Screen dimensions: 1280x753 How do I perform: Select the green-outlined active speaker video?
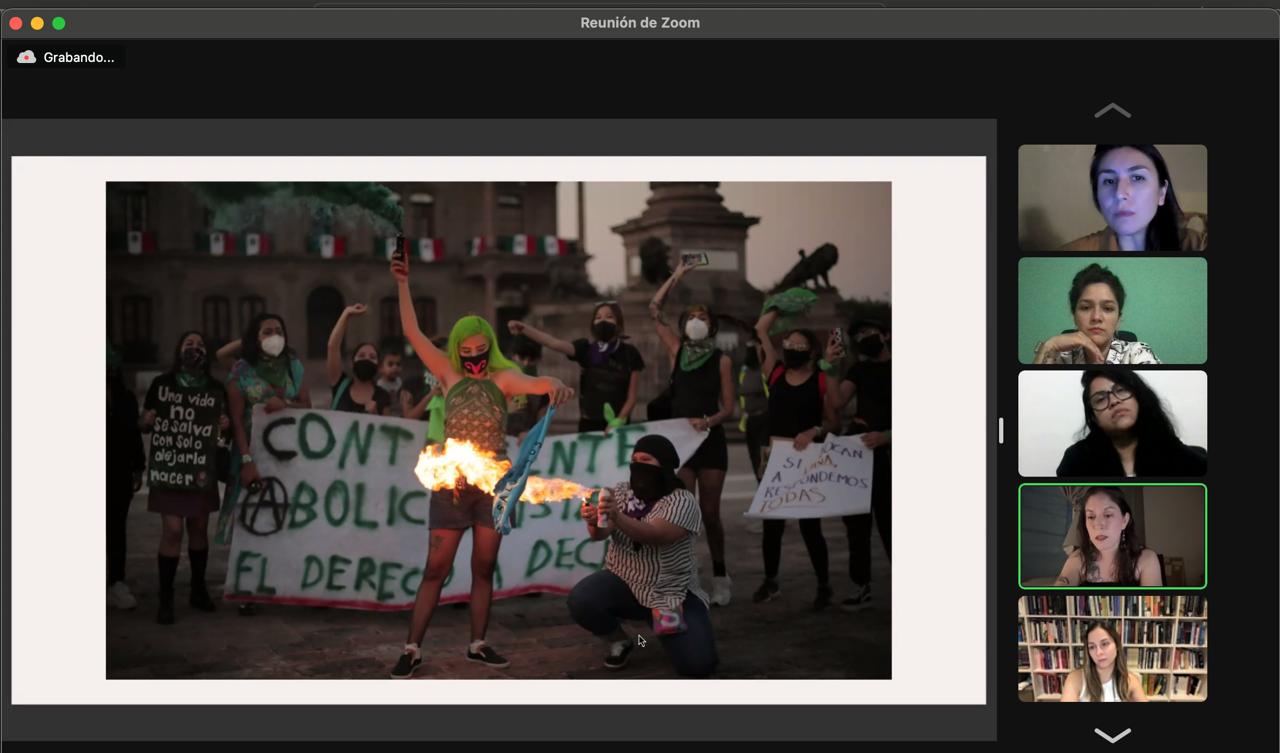(1112, 536)
